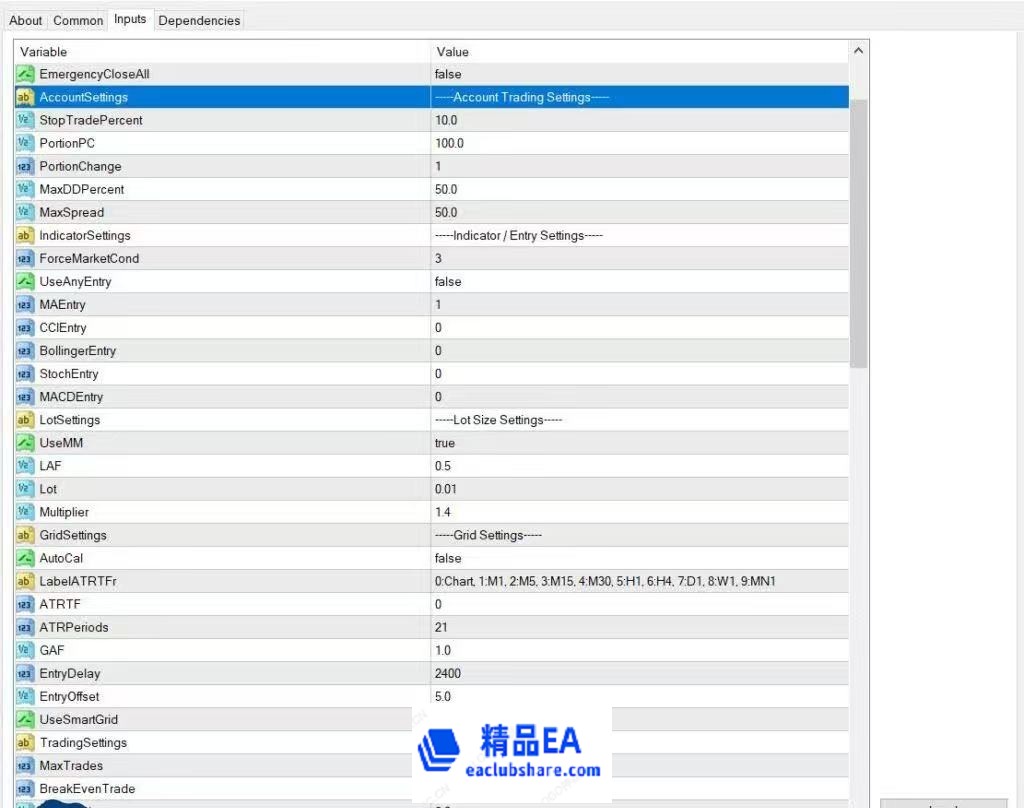Image resolution: width=1024 pixels, height=808 pixels.
Task: Open the About tab
Action: (26, 20)
